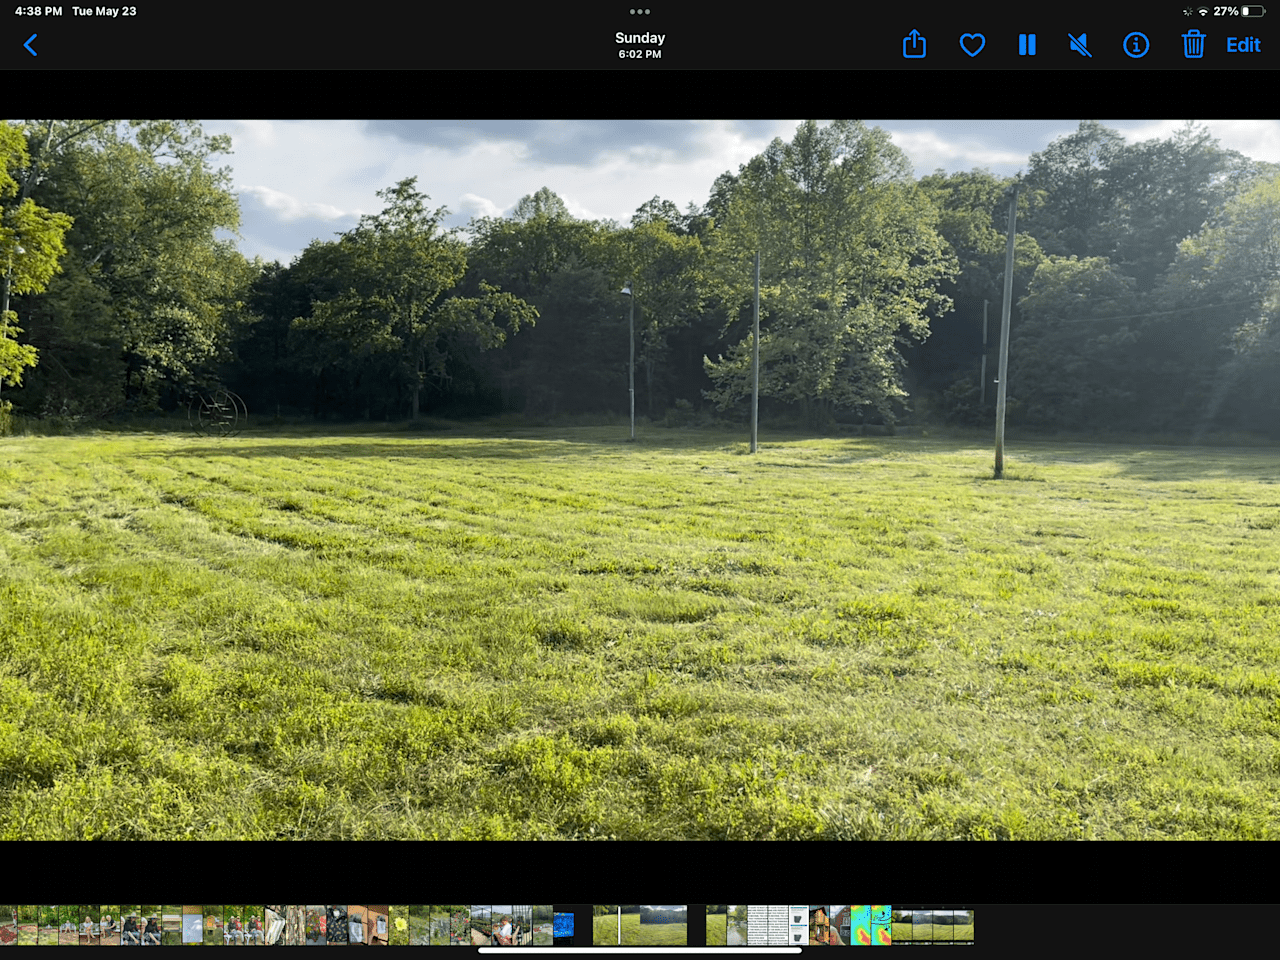The height and width of the screenshot is (960, 1280).
Task: Select the blue image thumbnail in filmstrip
Action: (564, 926)
